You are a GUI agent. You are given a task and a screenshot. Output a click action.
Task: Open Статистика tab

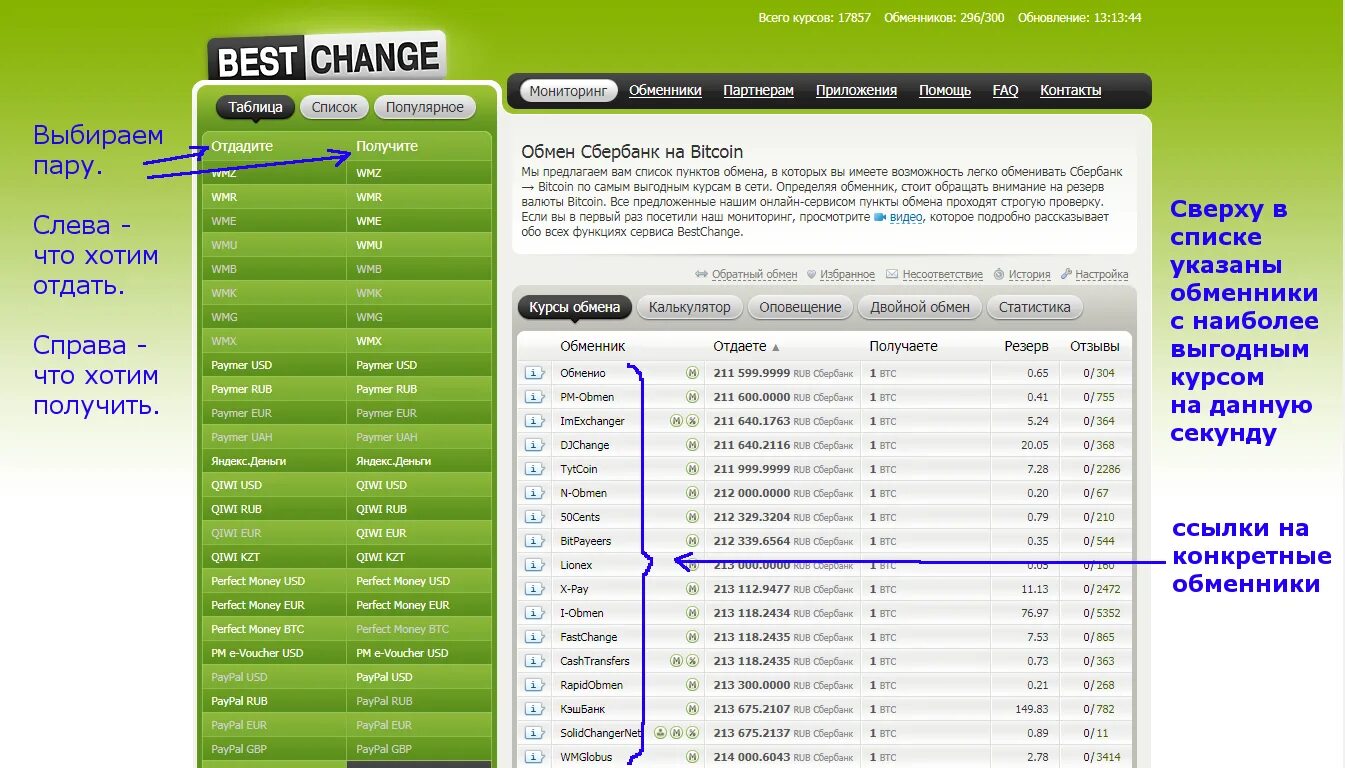(1035, 307)
